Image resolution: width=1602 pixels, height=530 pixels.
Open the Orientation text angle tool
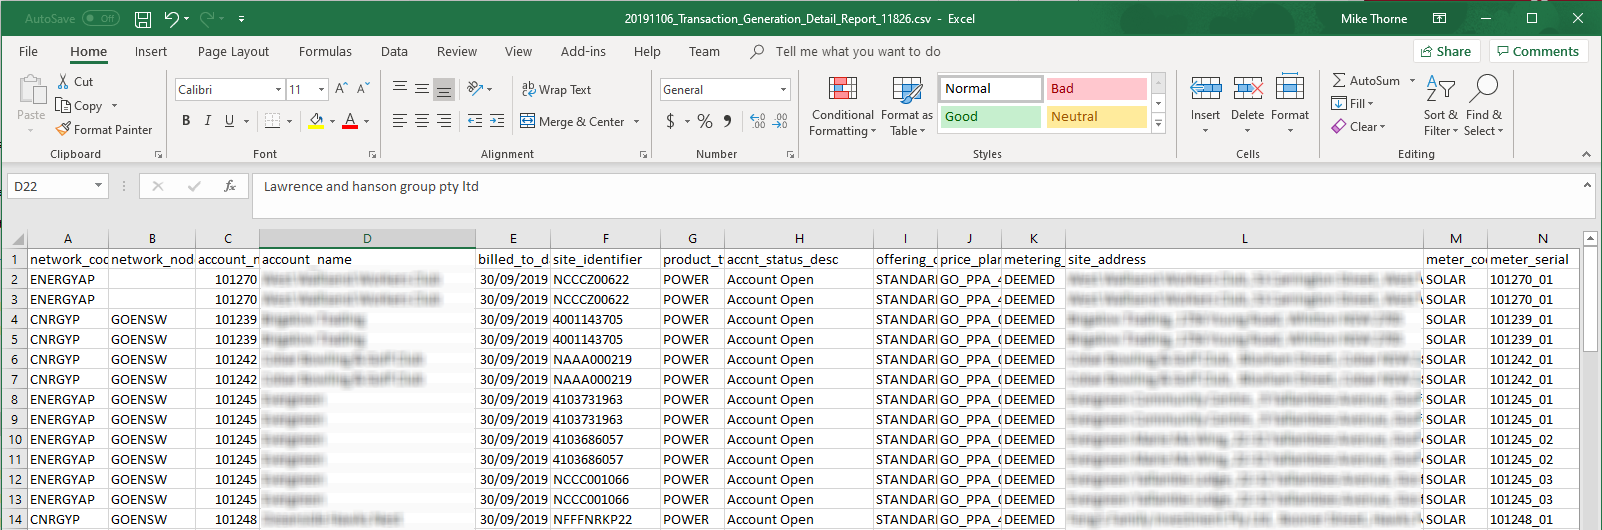pyautogui.click(x=476, y=89)
